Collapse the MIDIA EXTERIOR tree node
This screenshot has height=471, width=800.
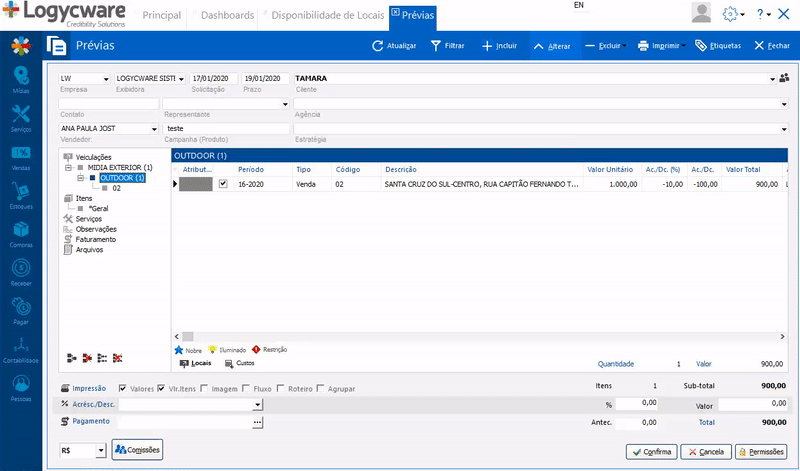coord(68,168)
